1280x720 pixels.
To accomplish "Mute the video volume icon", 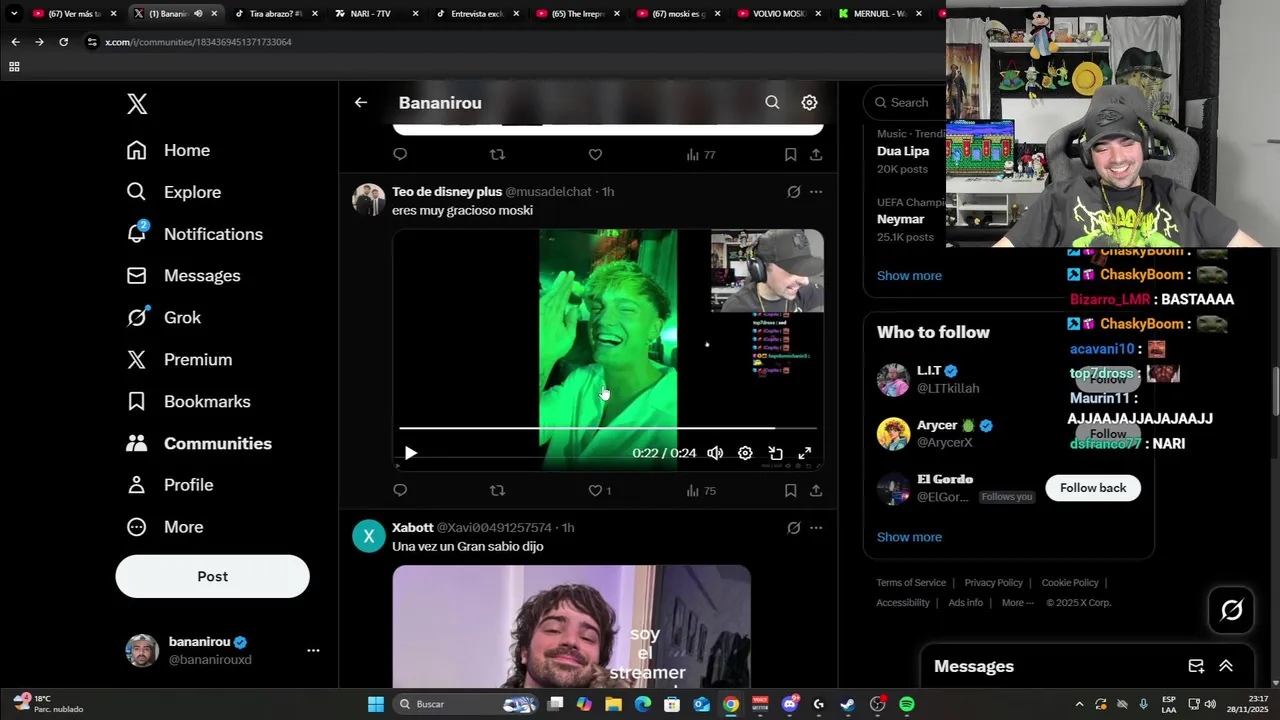I will pyautogui.click(x=715, y=453).
